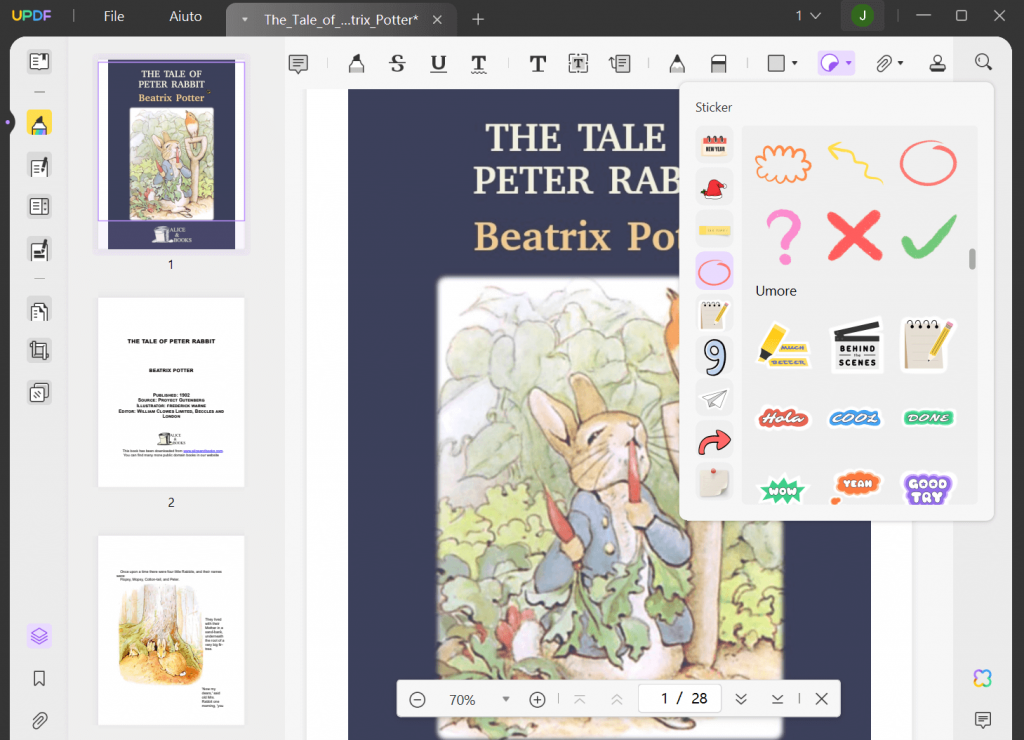
Task: Select the highlighter tool in toolbar
Action: [357, 63]
